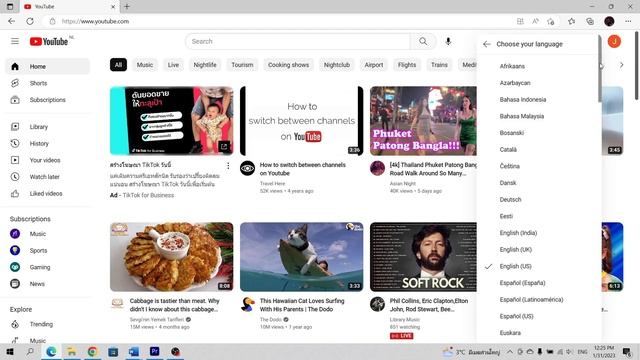Viewport: 640px width, 360px height.
Task: Open the cabbage recipe video thumbnail
Action: coord(171,257)
